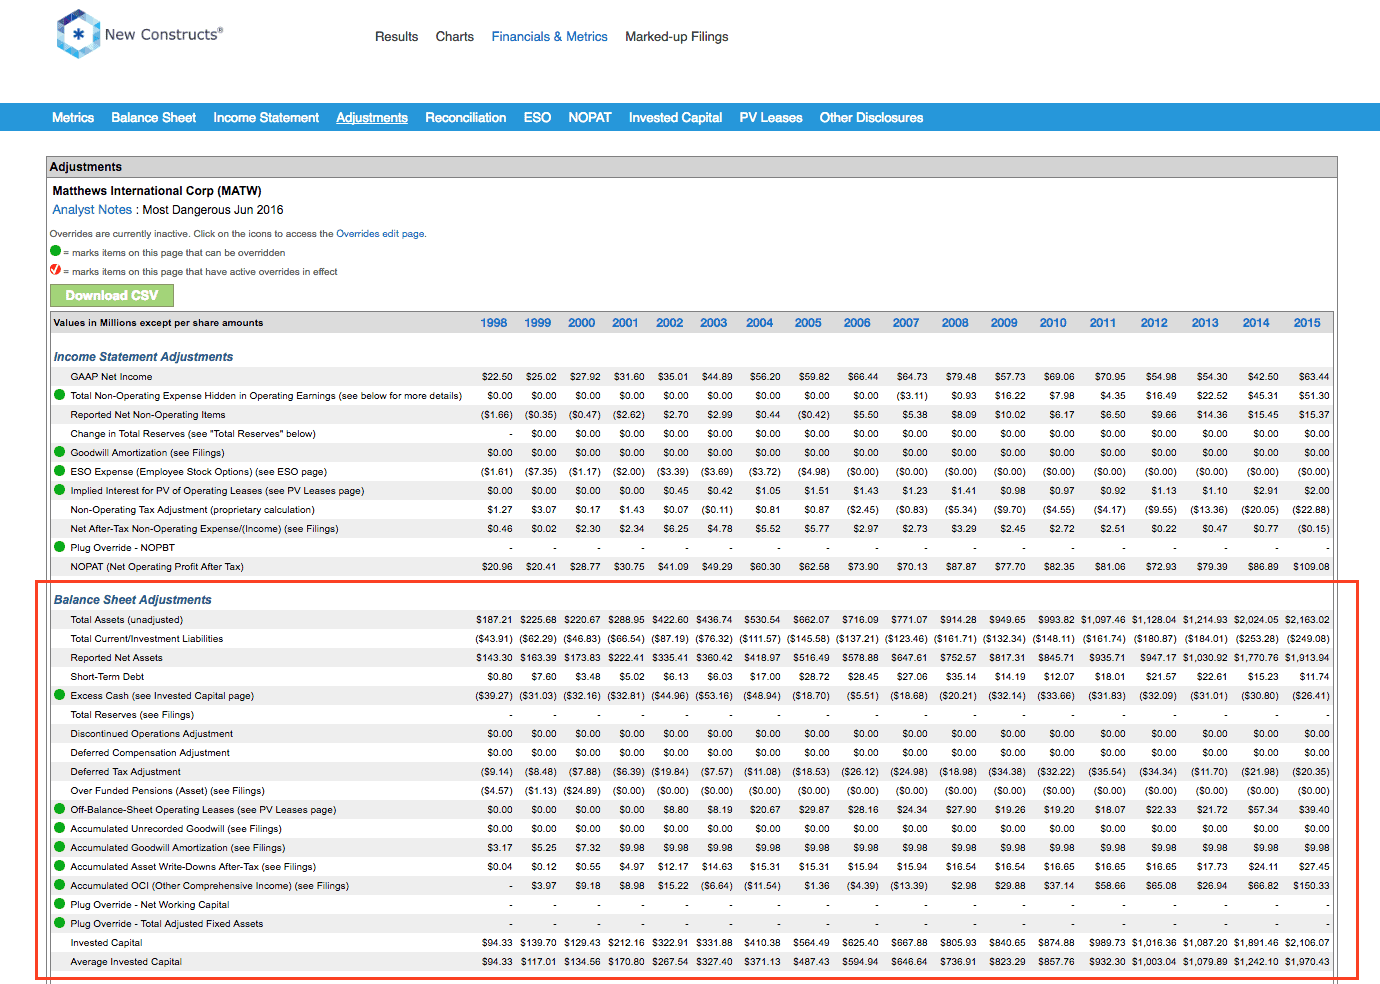The width and height of the screenshot is (1380, 984).
Task: Click the 2005 year column header
Action: pos(808,323)
